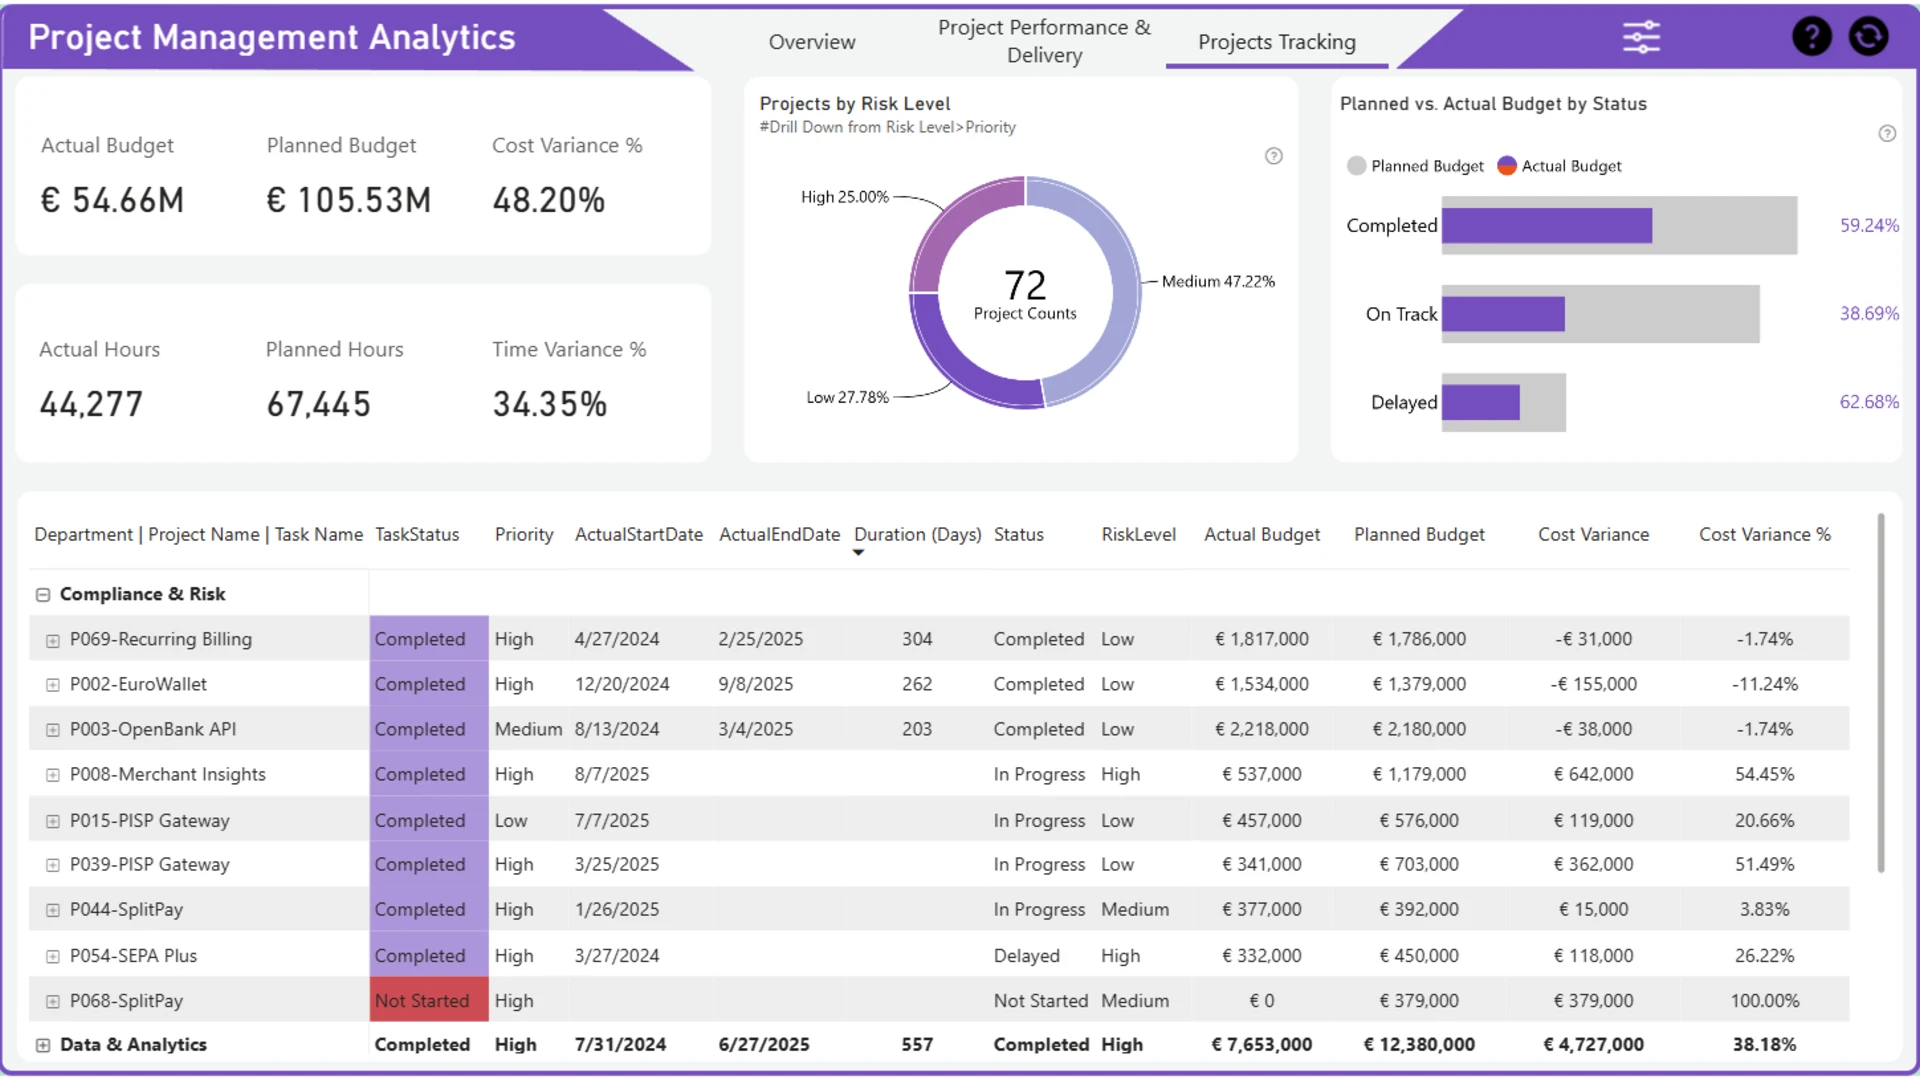
Task: Click the 12/20/2024 start date cell
Action: (x=621, y=685)
